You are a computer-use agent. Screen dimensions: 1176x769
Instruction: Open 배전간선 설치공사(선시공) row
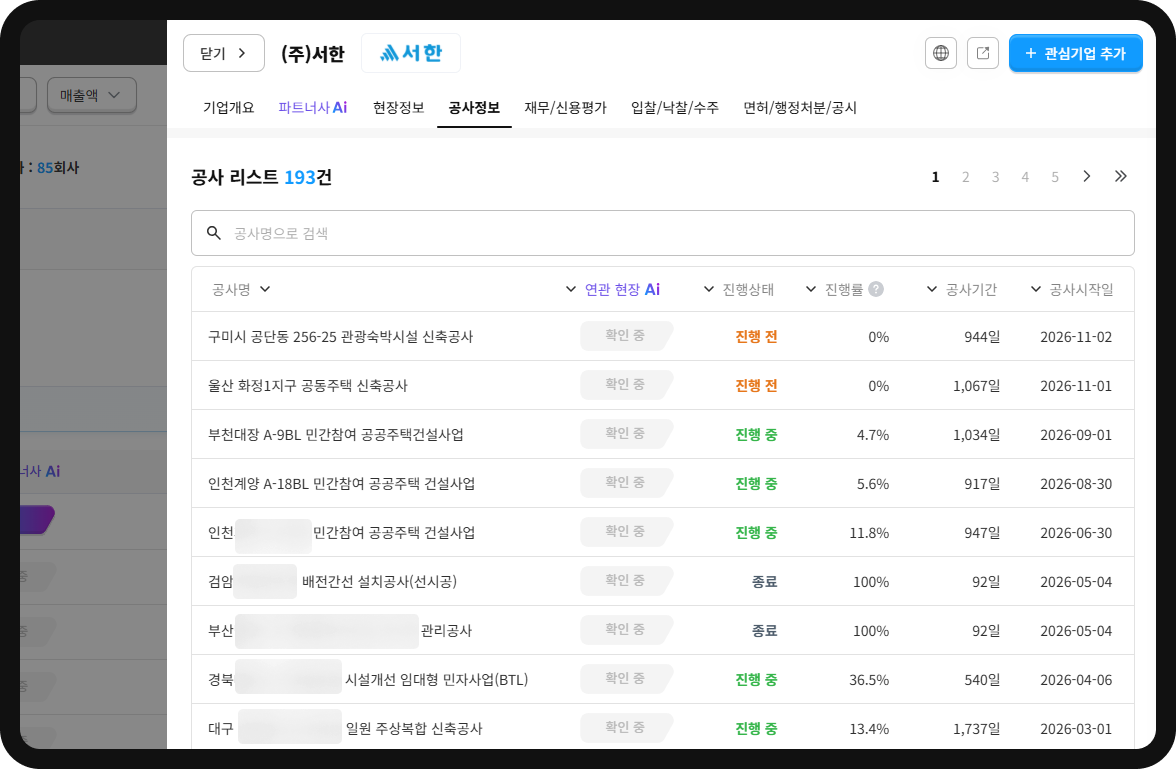point(662,581)
